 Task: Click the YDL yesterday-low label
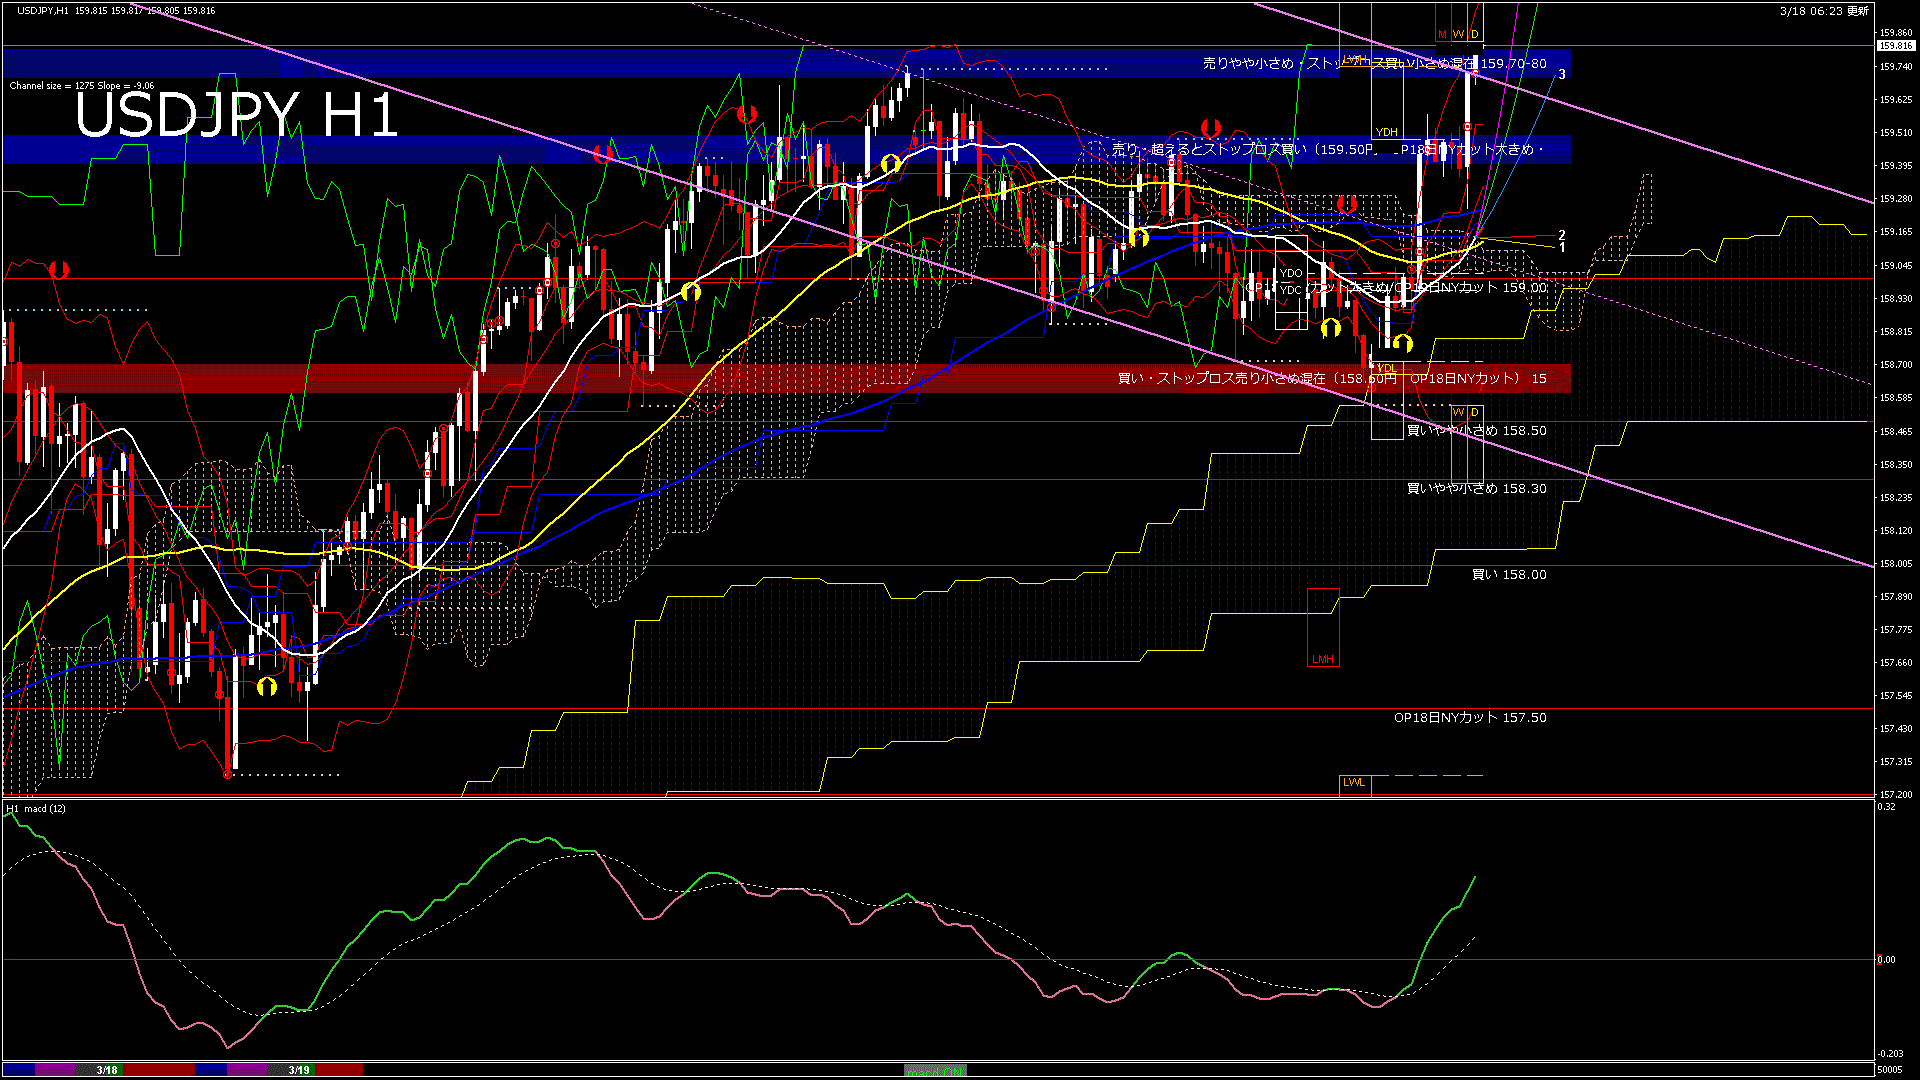point(1386,369)
